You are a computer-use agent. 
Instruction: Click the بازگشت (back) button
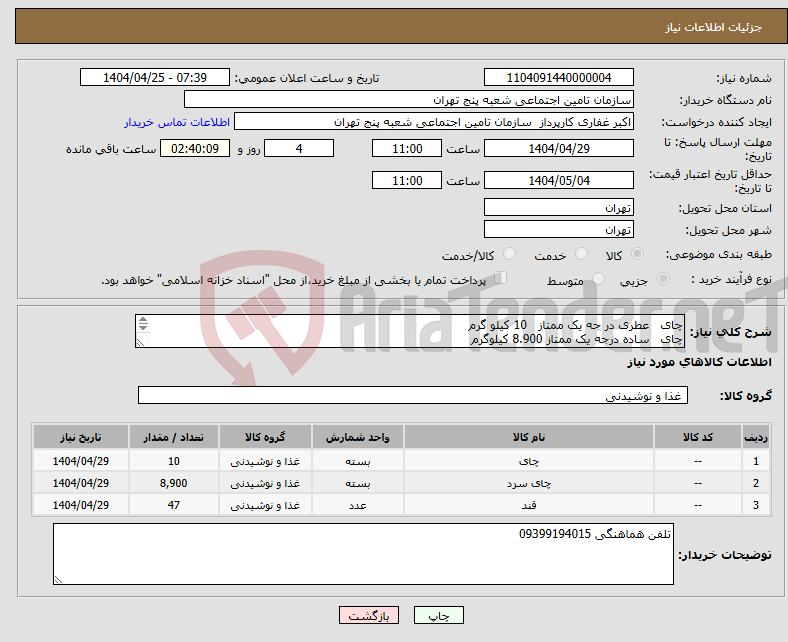point(368,615)
